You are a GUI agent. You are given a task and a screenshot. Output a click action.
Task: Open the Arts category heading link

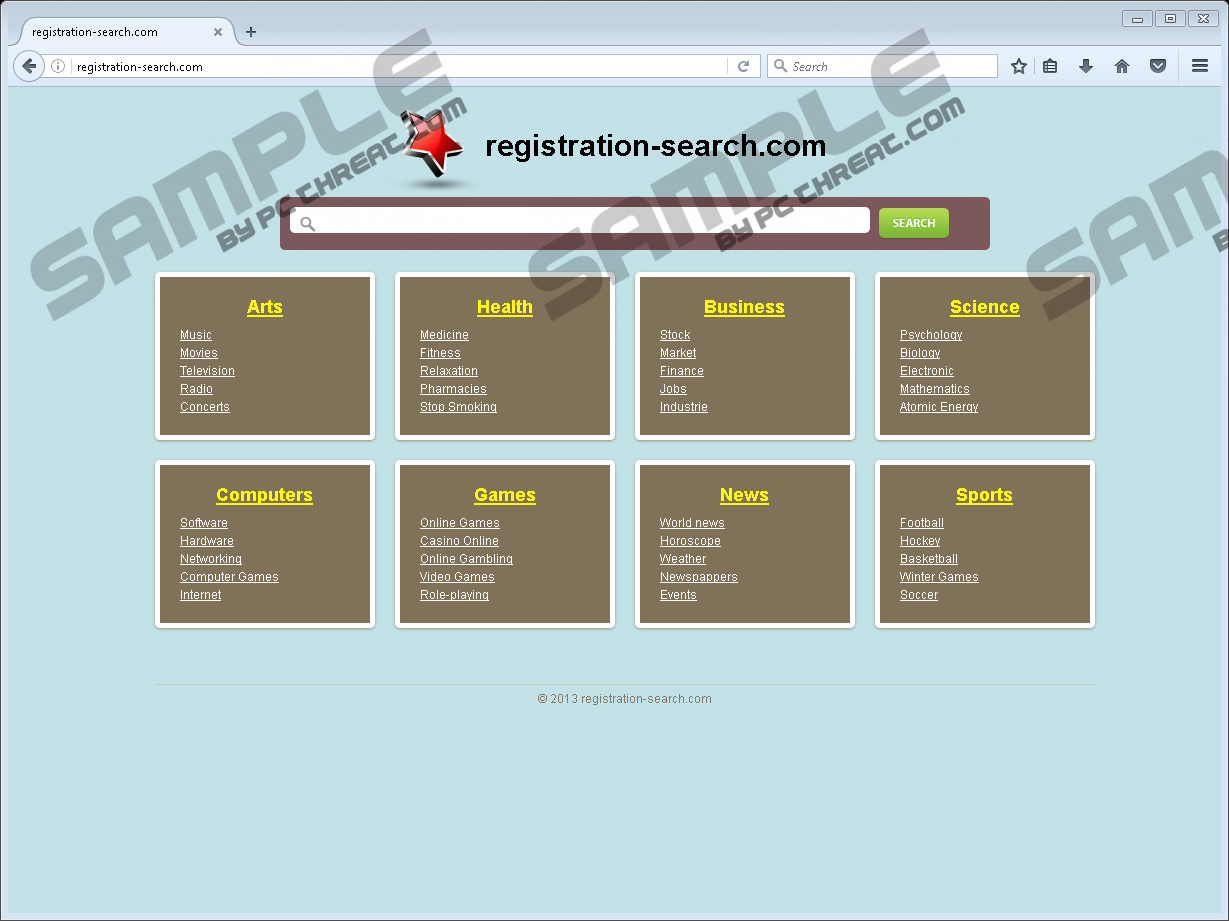pos(265,307)
